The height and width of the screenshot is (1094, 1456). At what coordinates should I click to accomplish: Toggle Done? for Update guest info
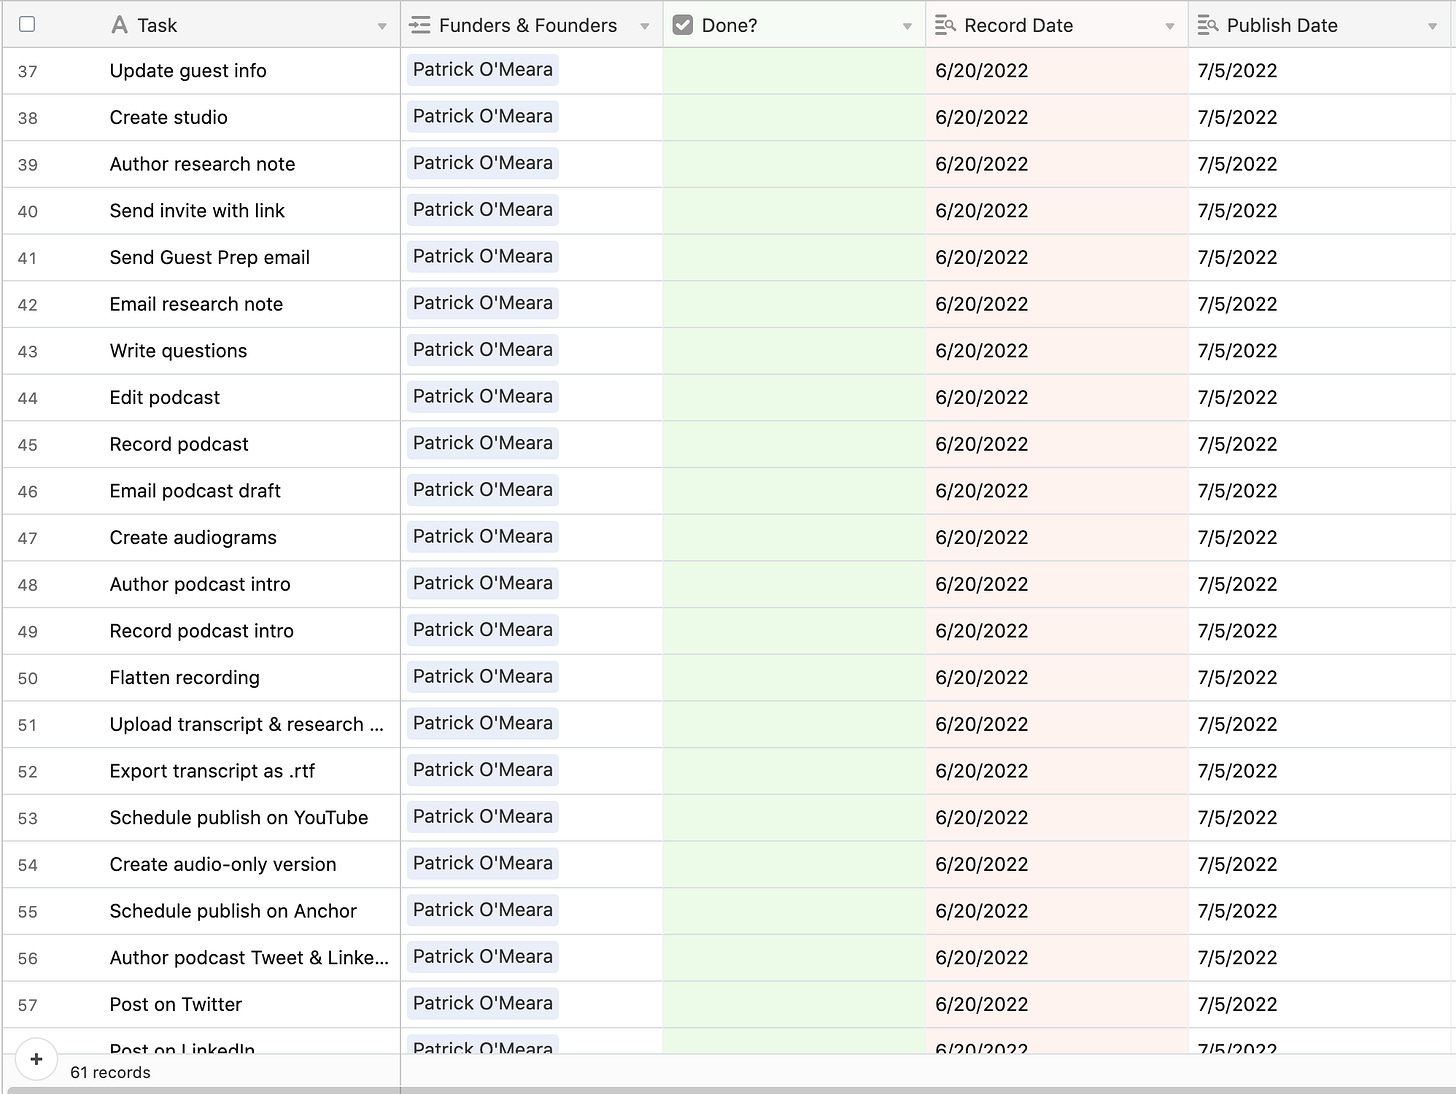(x=794, y=71)
